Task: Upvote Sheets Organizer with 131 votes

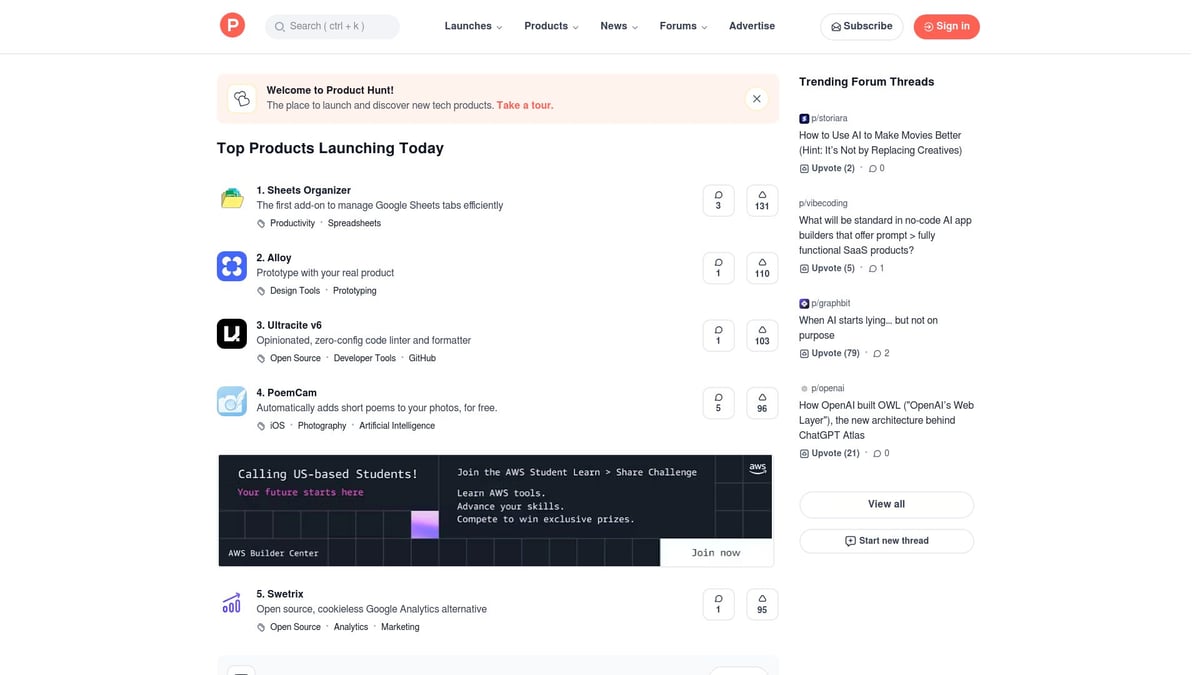Action: click(762, 200)
